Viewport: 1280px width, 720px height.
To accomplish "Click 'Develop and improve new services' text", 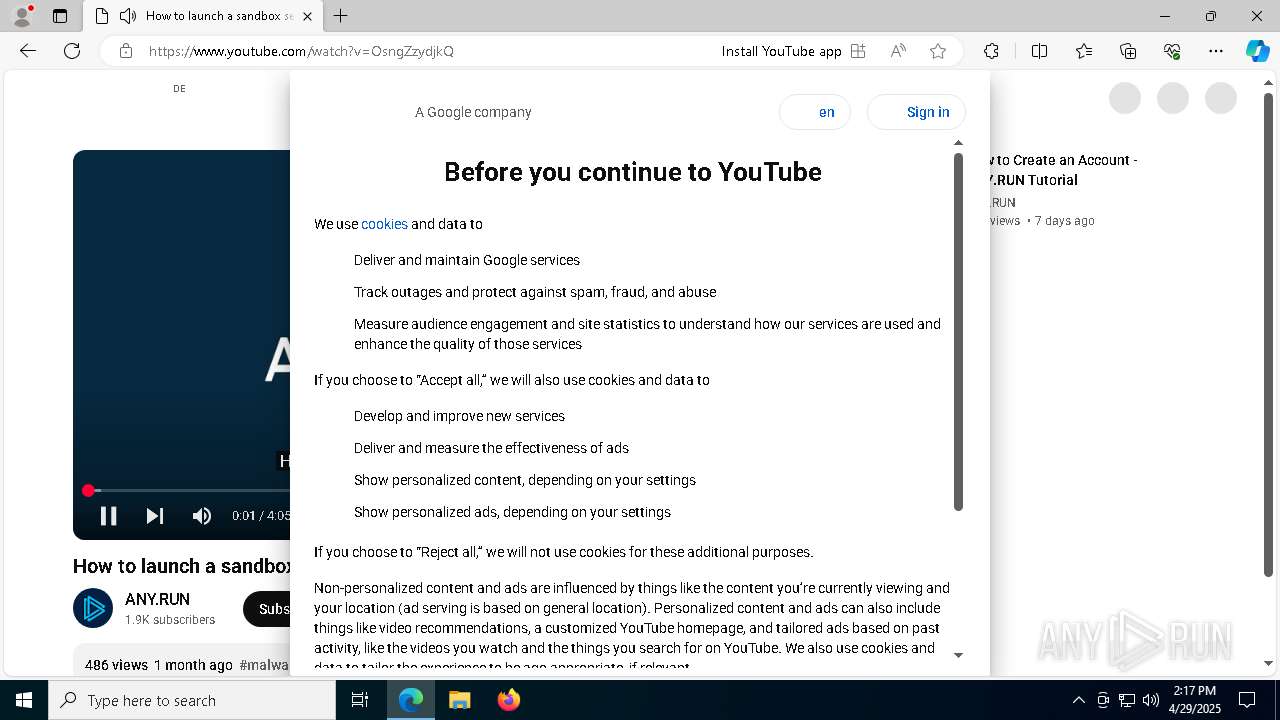I will [459, 416].
